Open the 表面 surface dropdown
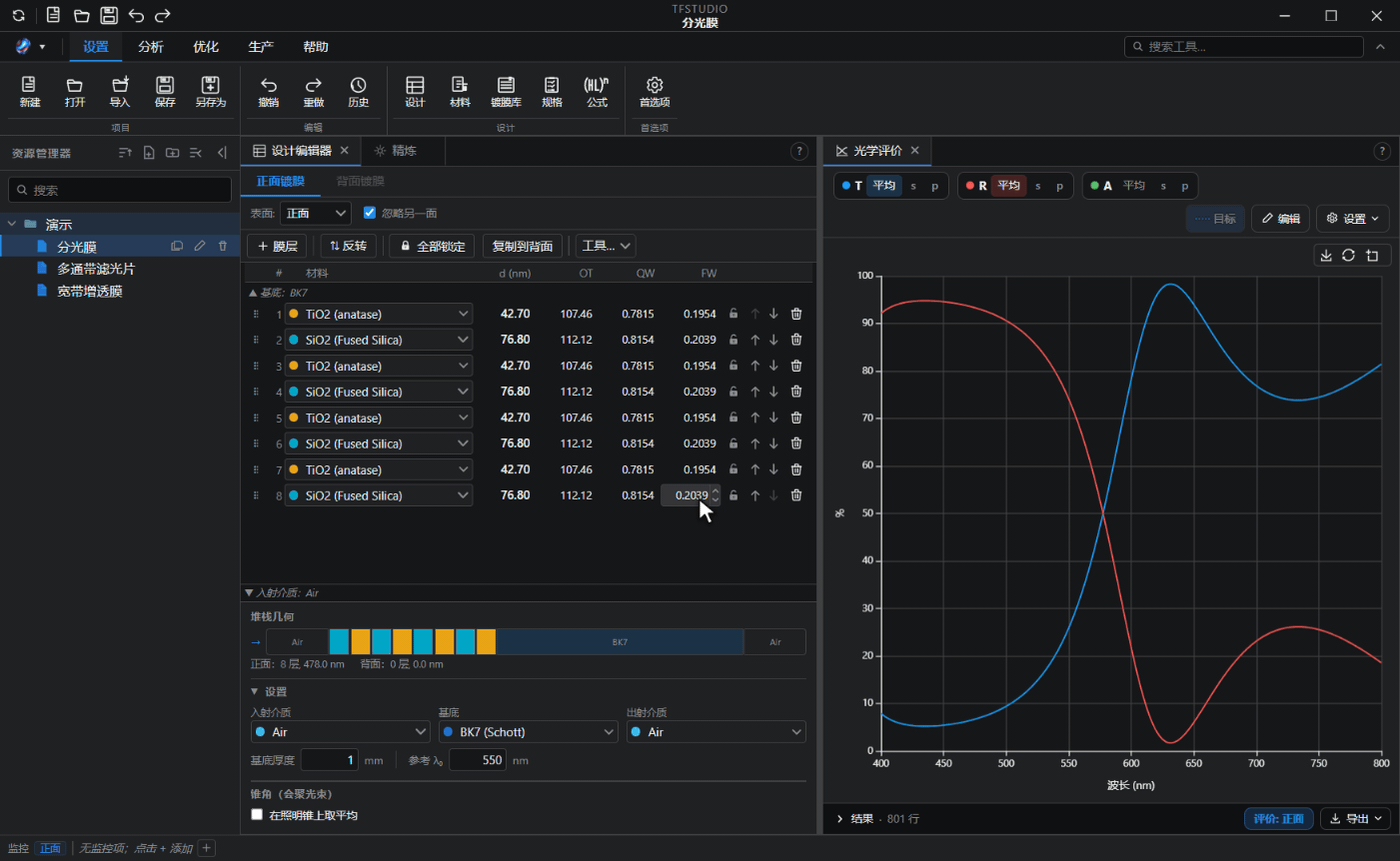This screenshot has width=1400, height=861. [x=315, y=213]
